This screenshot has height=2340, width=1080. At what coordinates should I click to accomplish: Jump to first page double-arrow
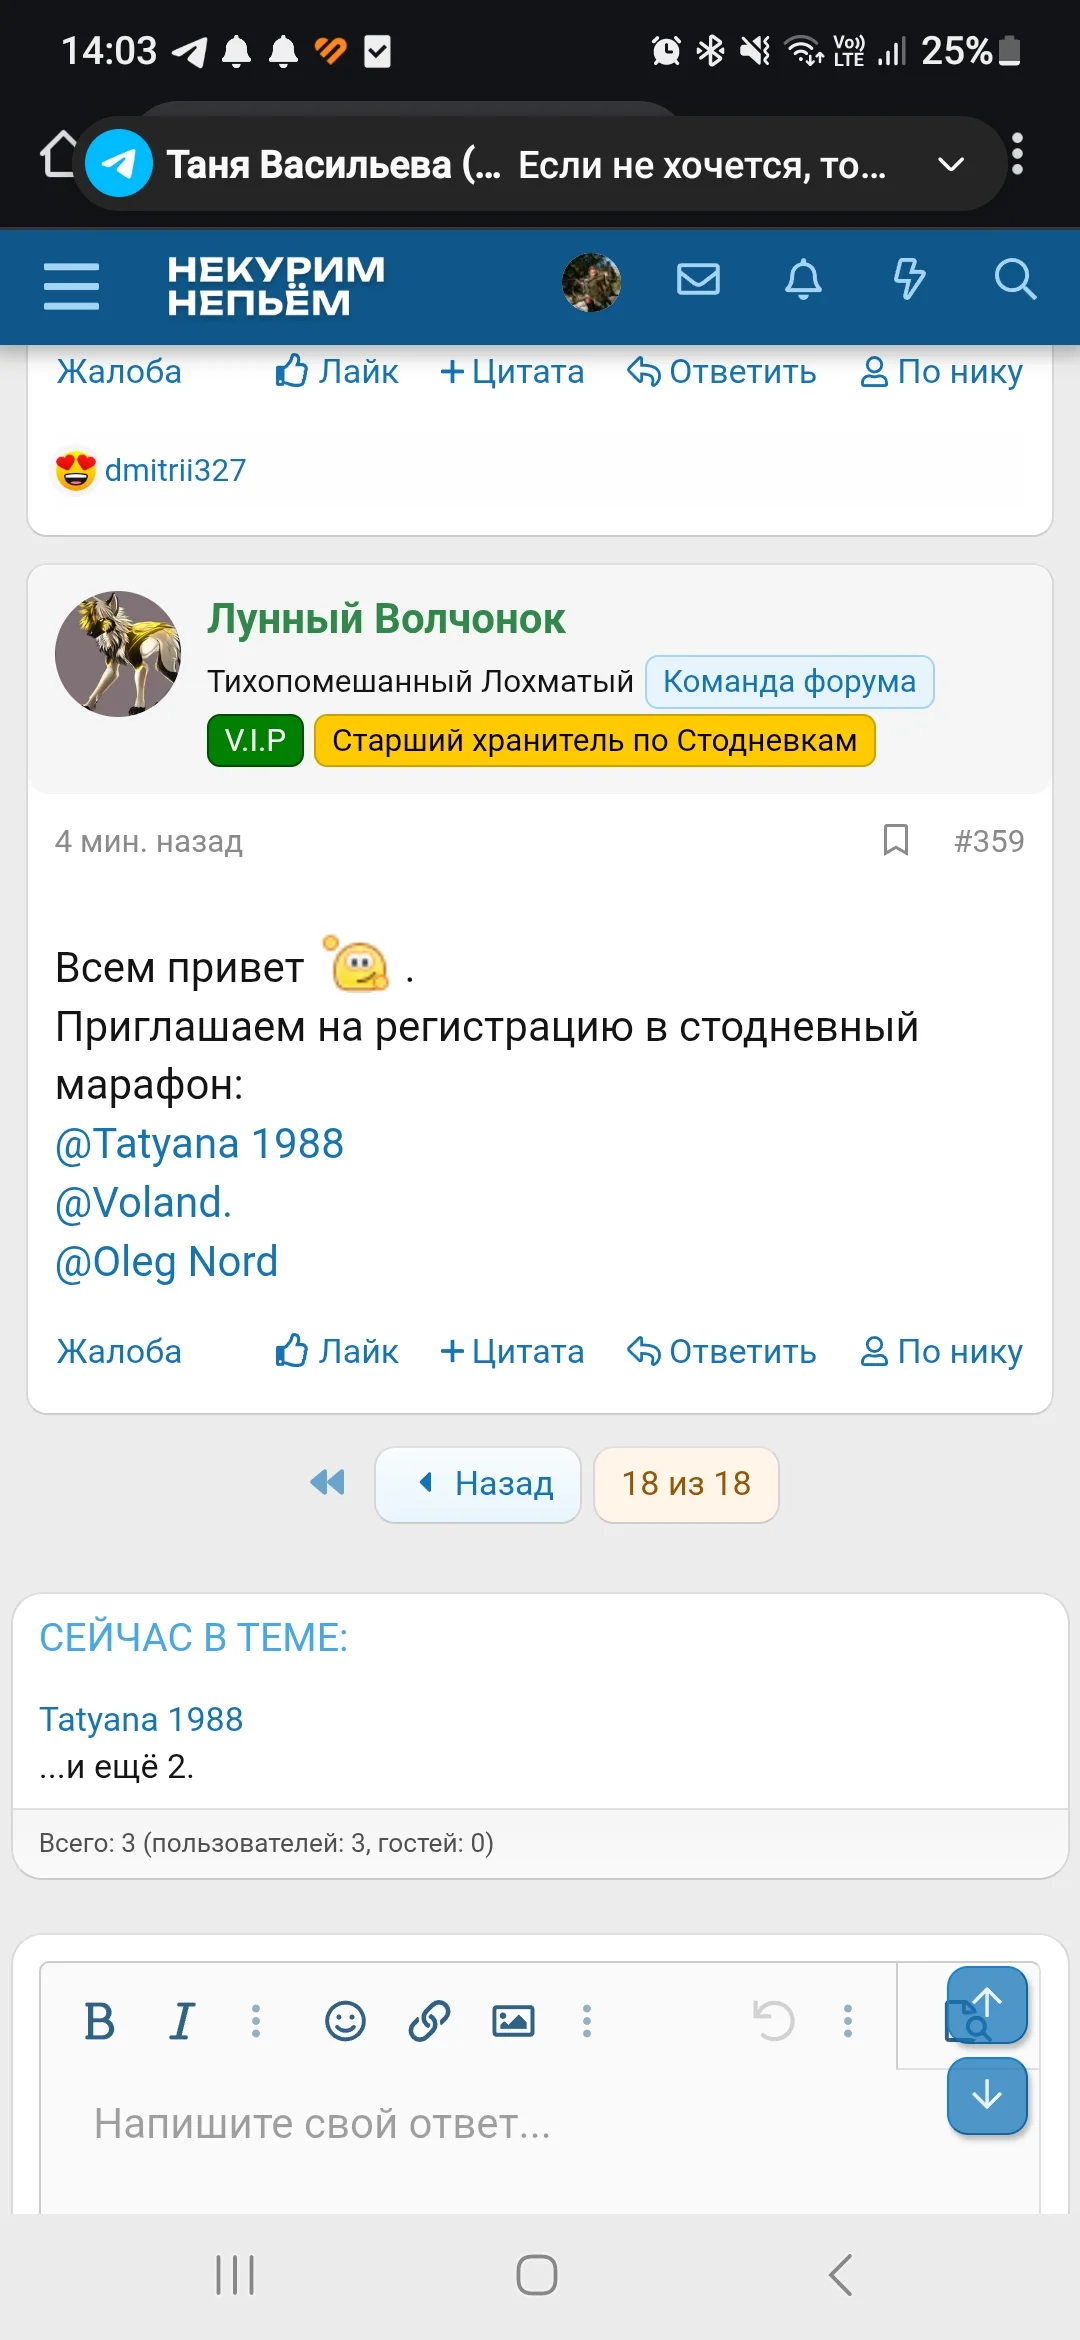click(x=327, y=1482)
